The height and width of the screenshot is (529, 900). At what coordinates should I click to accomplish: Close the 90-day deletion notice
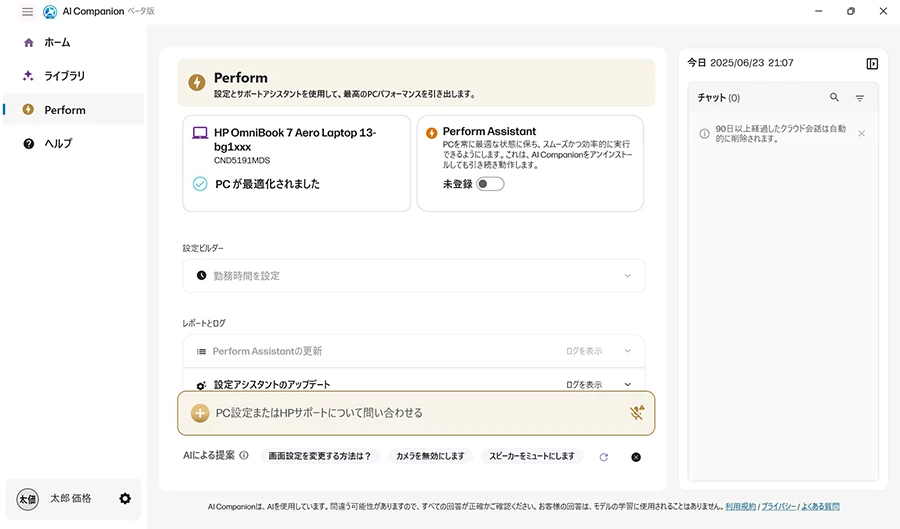pos(862,134)
